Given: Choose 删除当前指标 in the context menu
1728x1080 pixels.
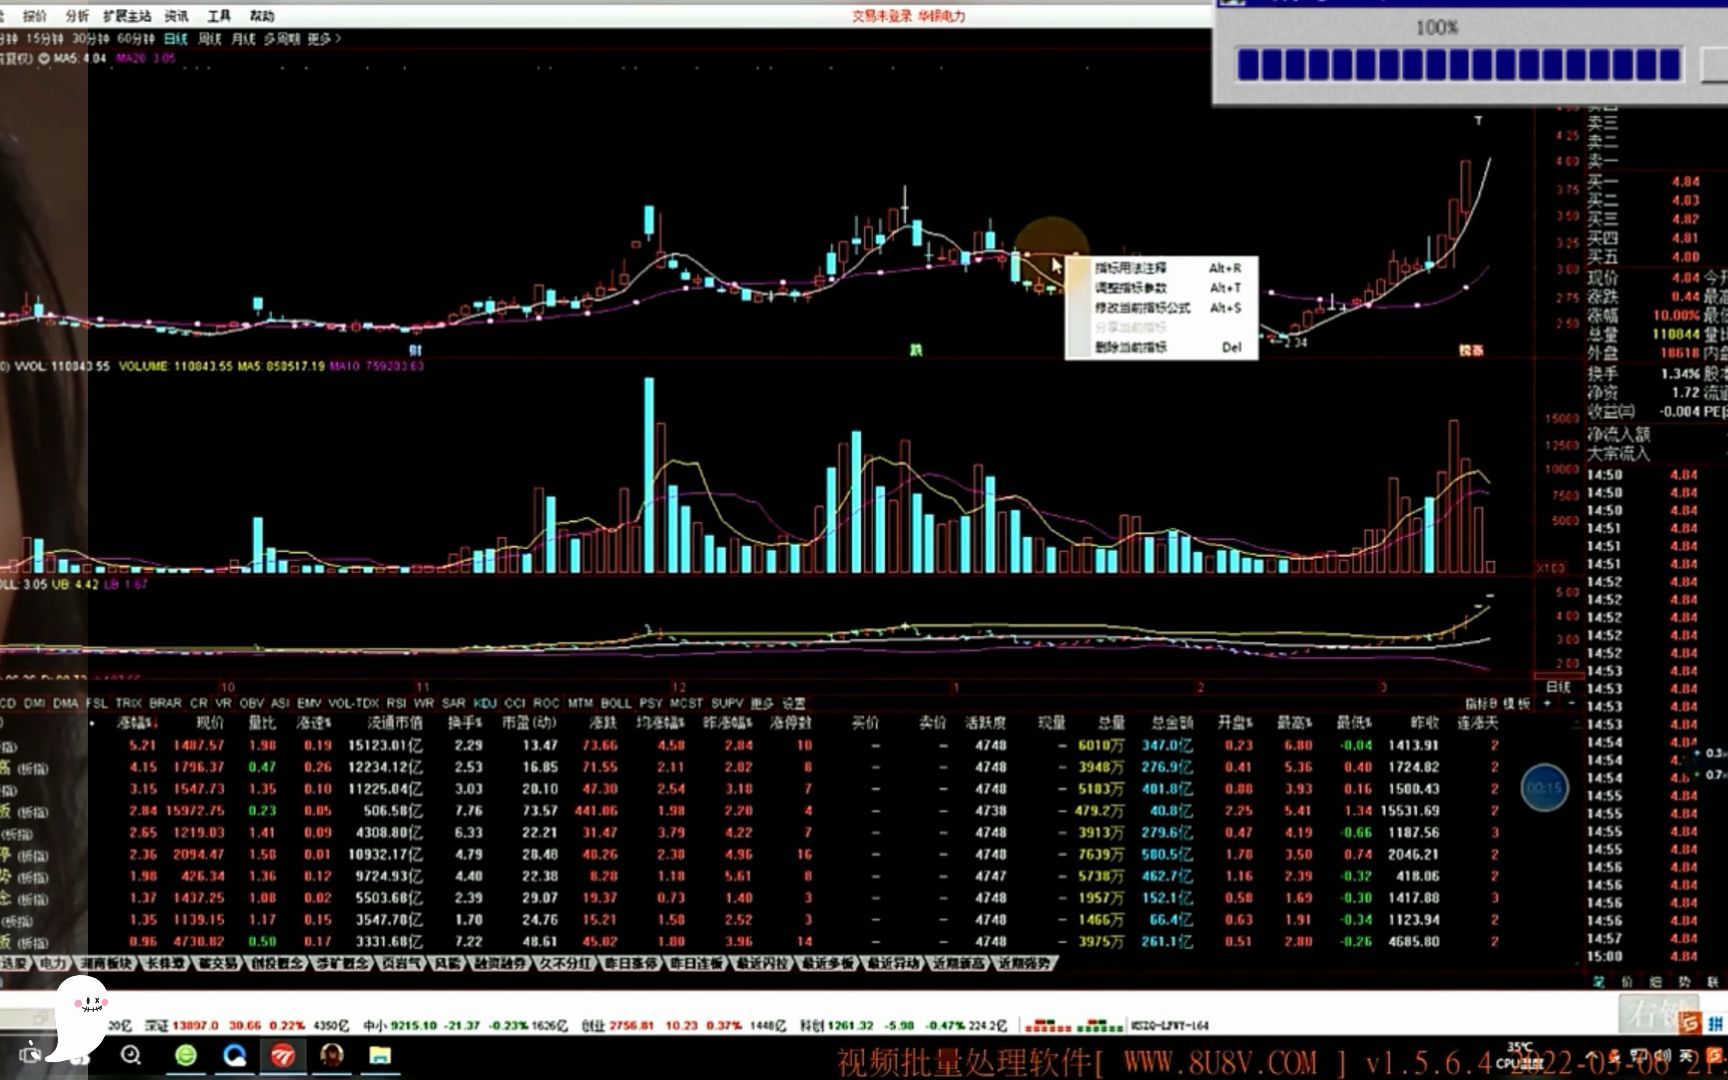Looking at the screenshot, I should pos(1130,348).
